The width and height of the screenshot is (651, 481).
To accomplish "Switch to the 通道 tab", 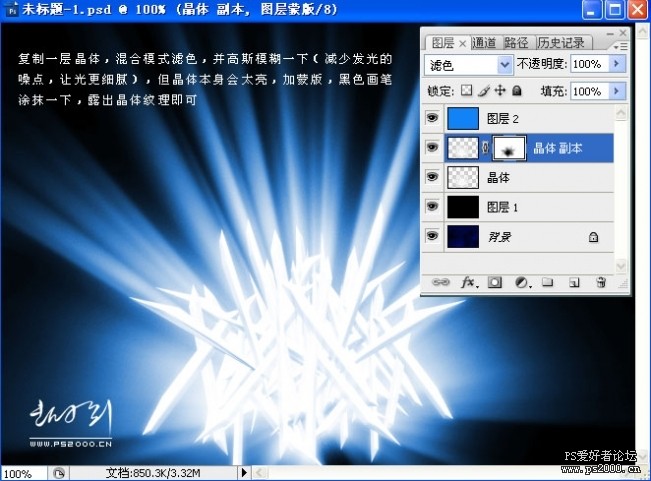I will pyautogui.click(x=484, y=43).
